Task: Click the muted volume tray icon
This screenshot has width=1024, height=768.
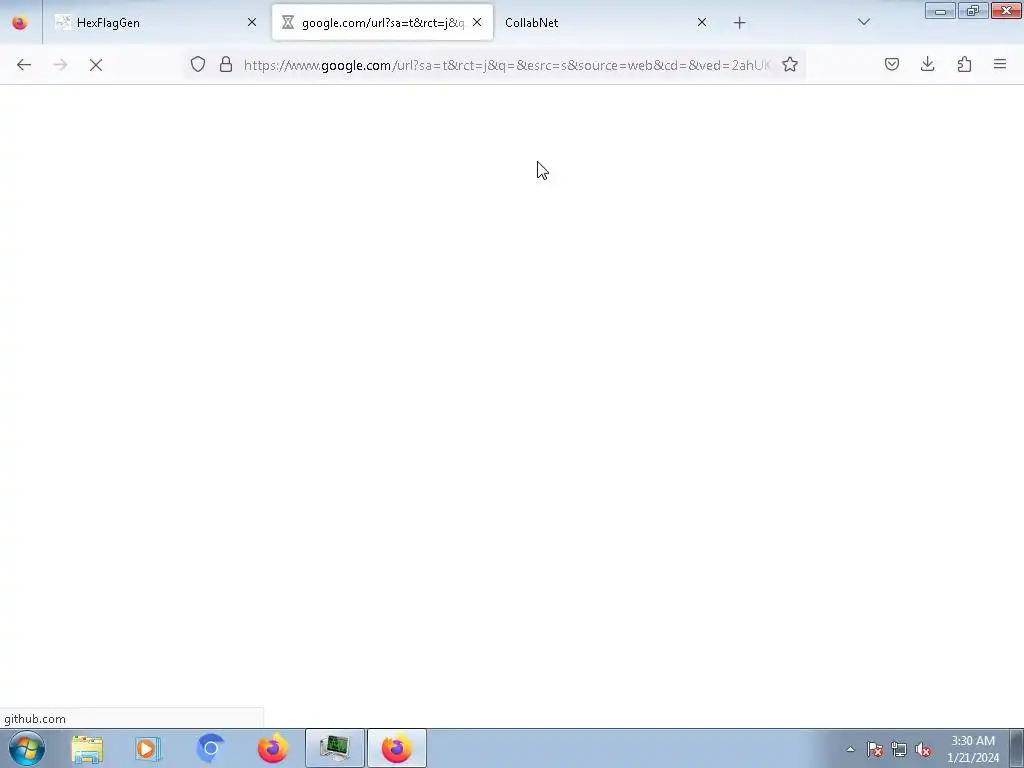Action: click(923, 749)
